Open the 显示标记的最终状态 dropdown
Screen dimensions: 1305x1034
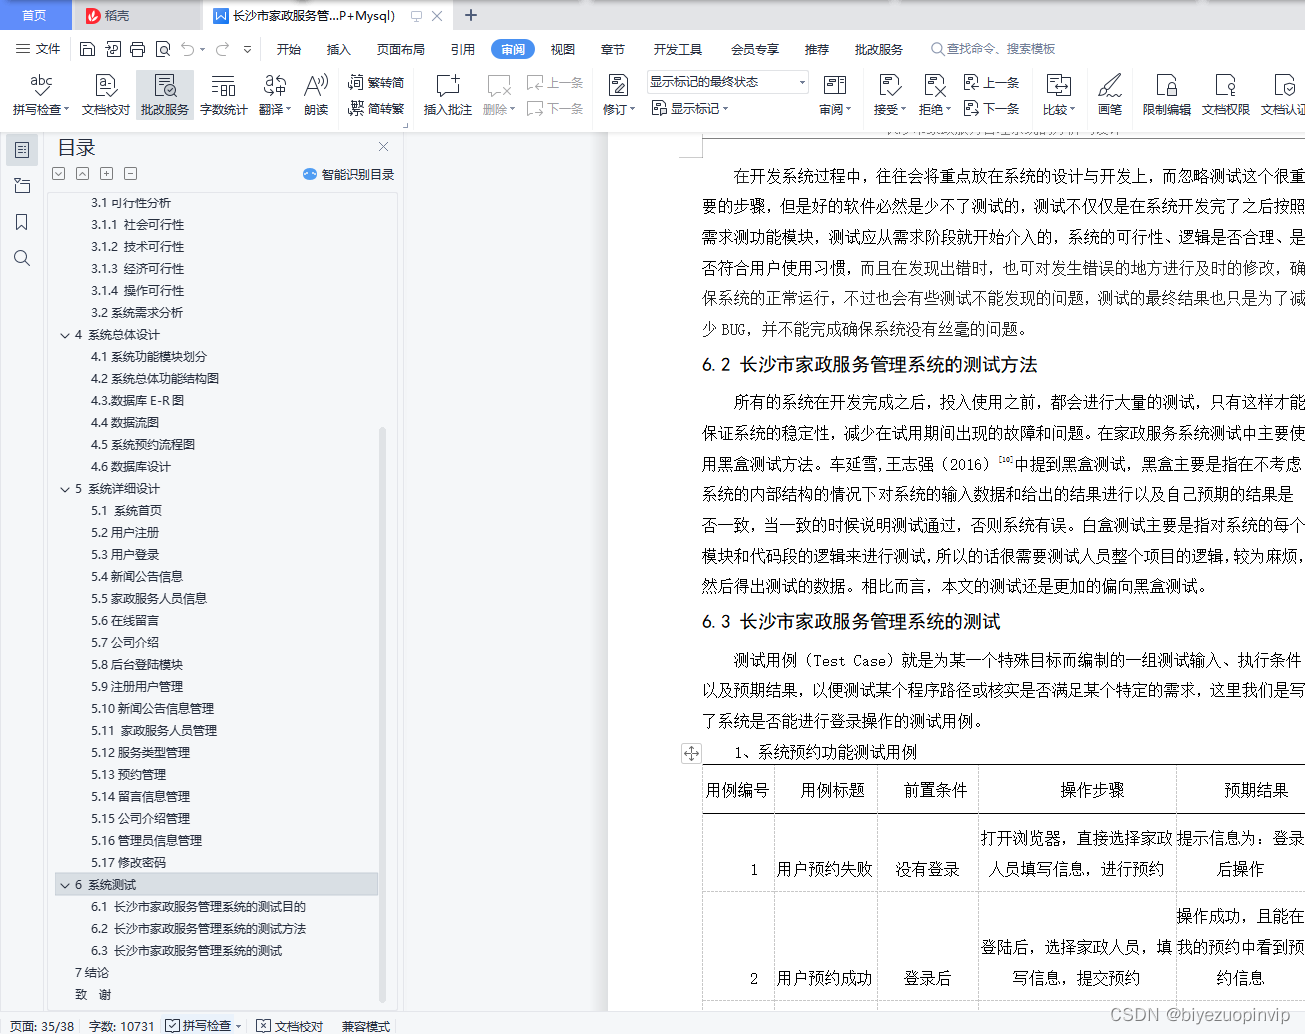tap(727, 82)
